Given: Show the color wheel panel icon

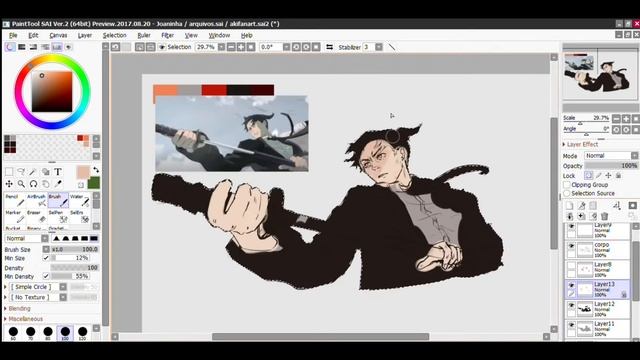Looking at the screenshot, I should click(10, 47).
